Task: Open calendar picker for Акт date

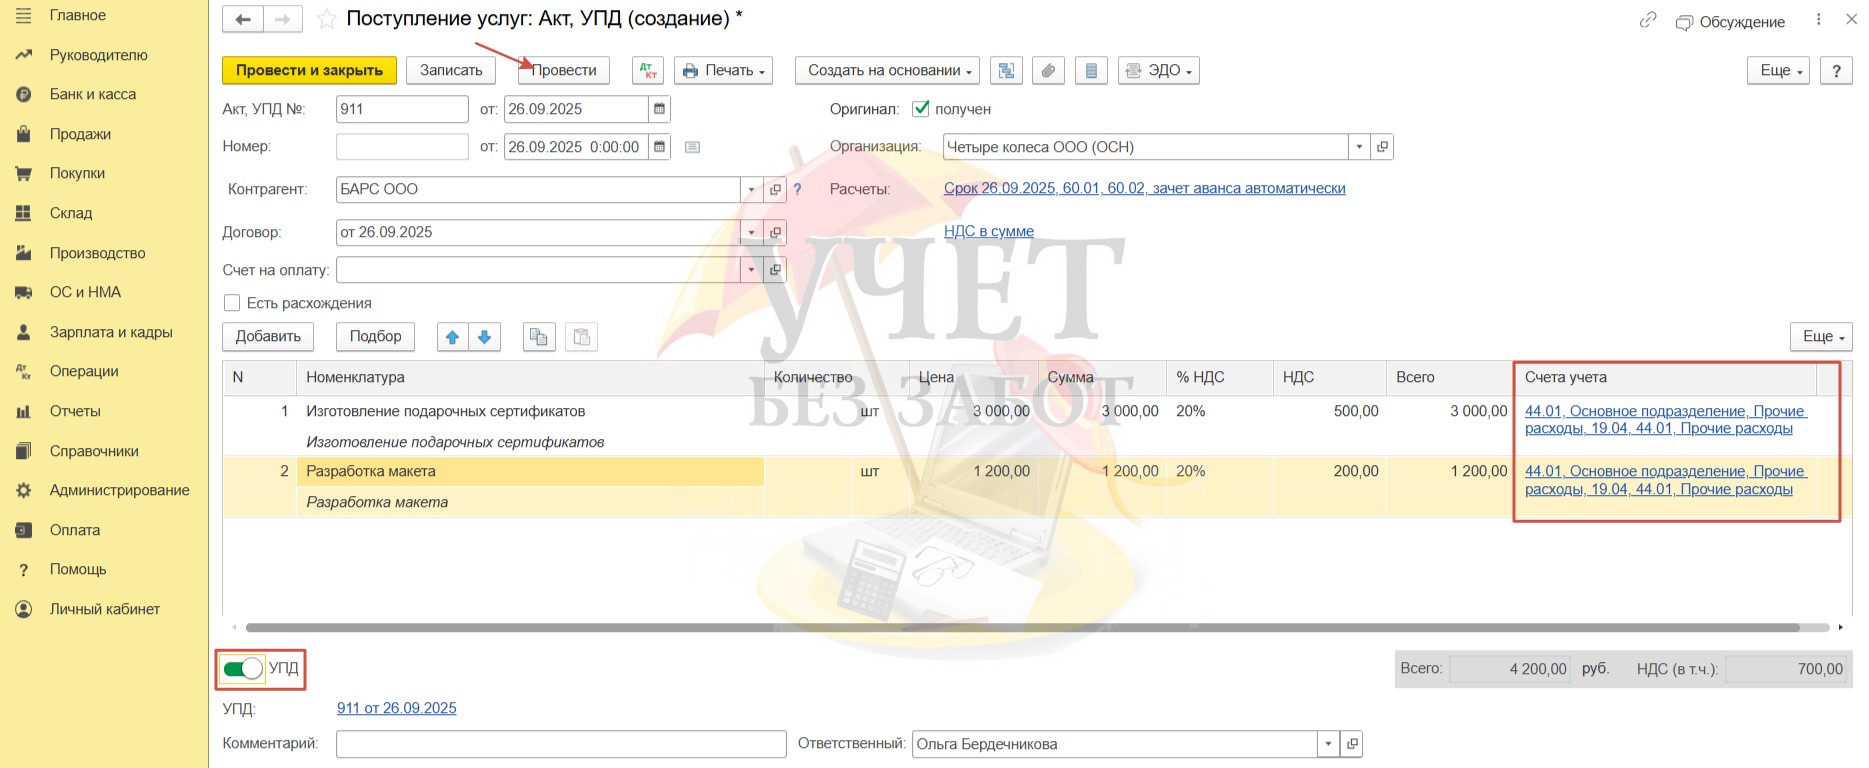Action: tap(659, 109)
